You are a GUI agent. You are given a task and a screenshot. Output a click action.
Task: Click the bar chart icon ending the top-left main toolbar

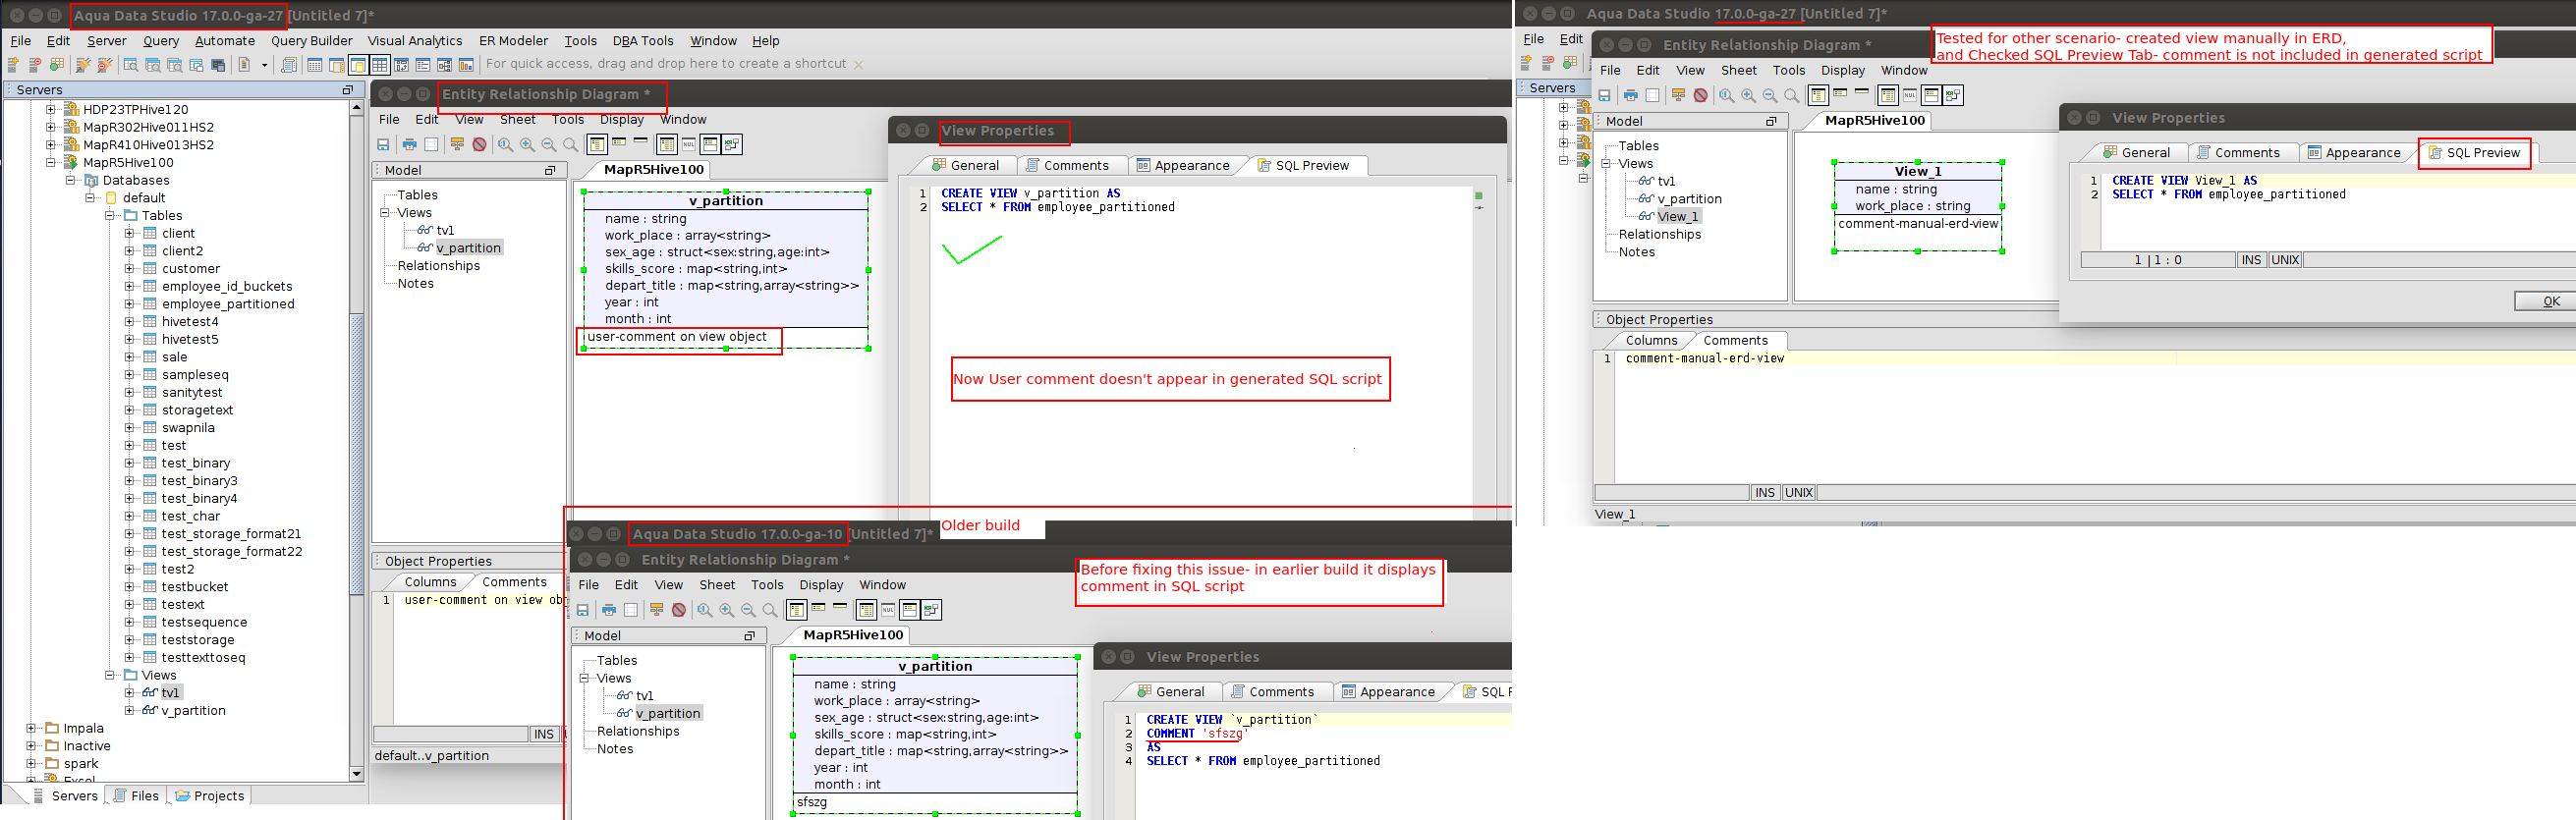pyautogui.click(x=466, y=65)
